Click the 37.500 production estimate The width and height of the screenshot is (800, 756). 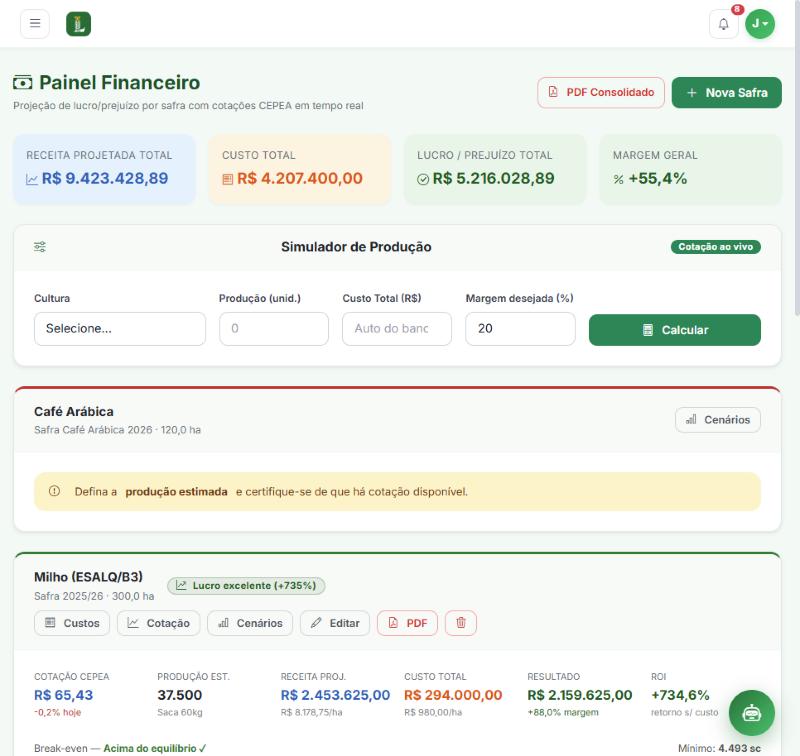[x=180, y=695]
